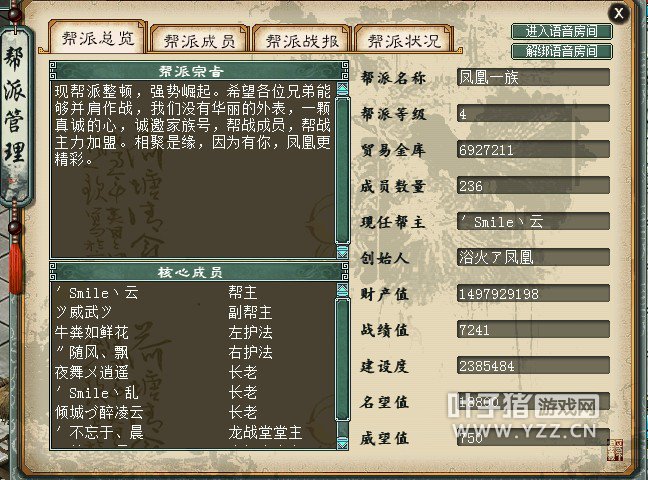This screenshot has width=648, height=480.
Task: Click the 进入语音房间 button
Action: click(x=562, y=31)
